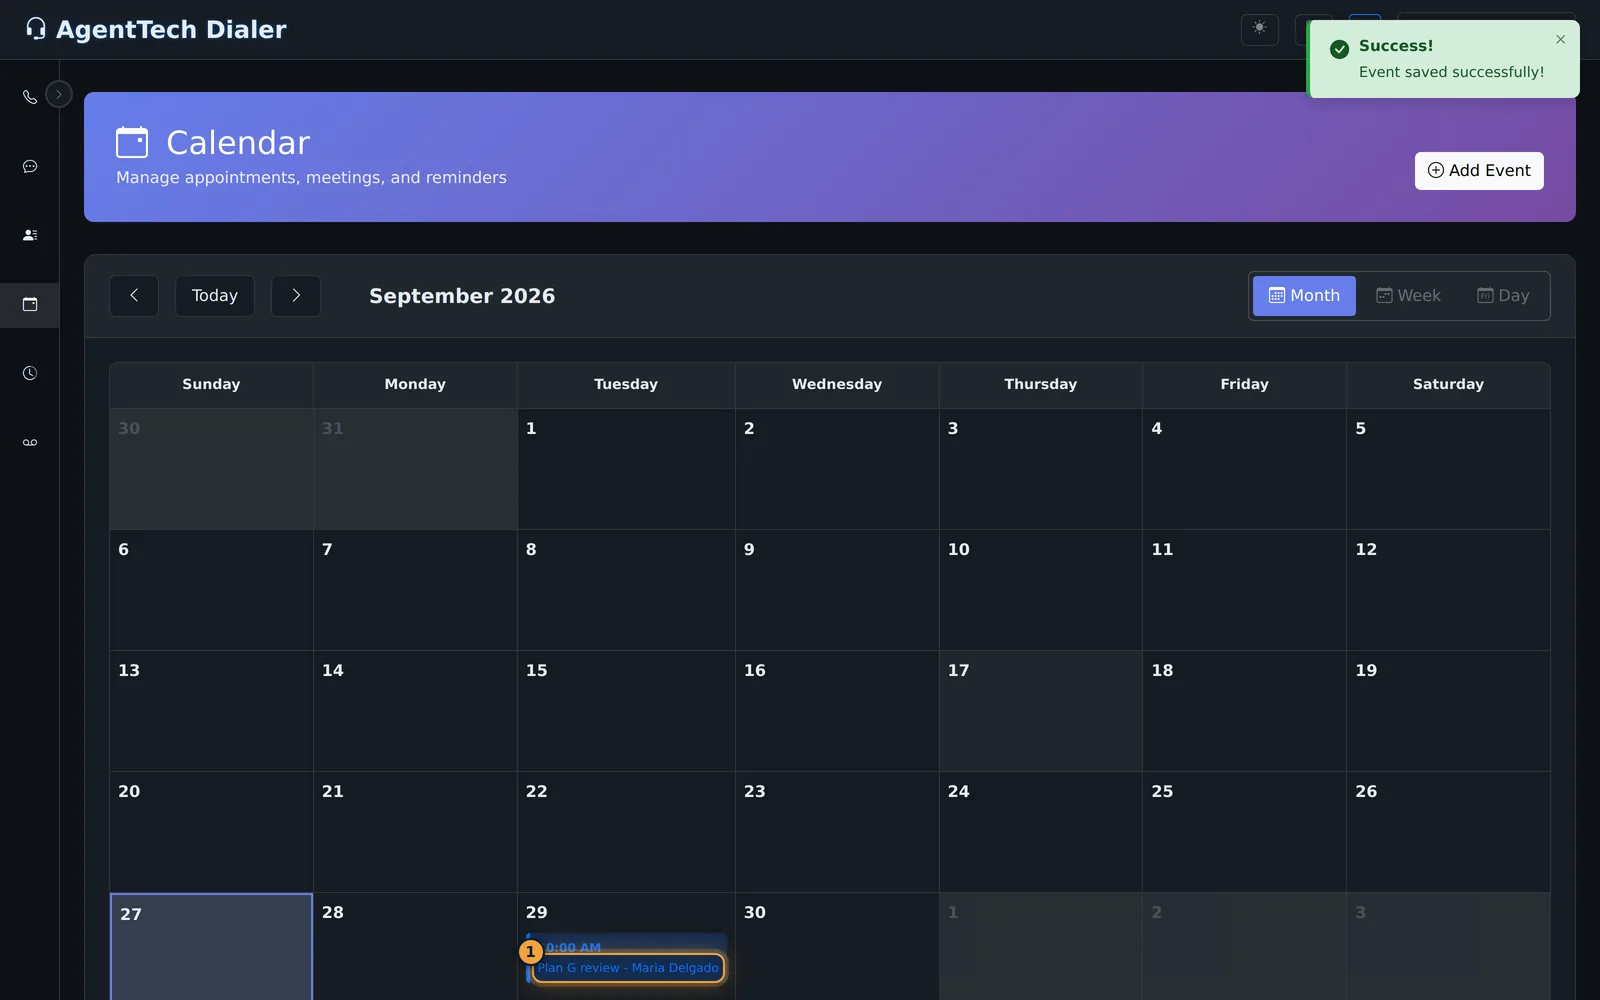The width and height of the screenshot is (1600, 1000).
Task: Click September 8 day cell
Action: [x=626, y=590]
